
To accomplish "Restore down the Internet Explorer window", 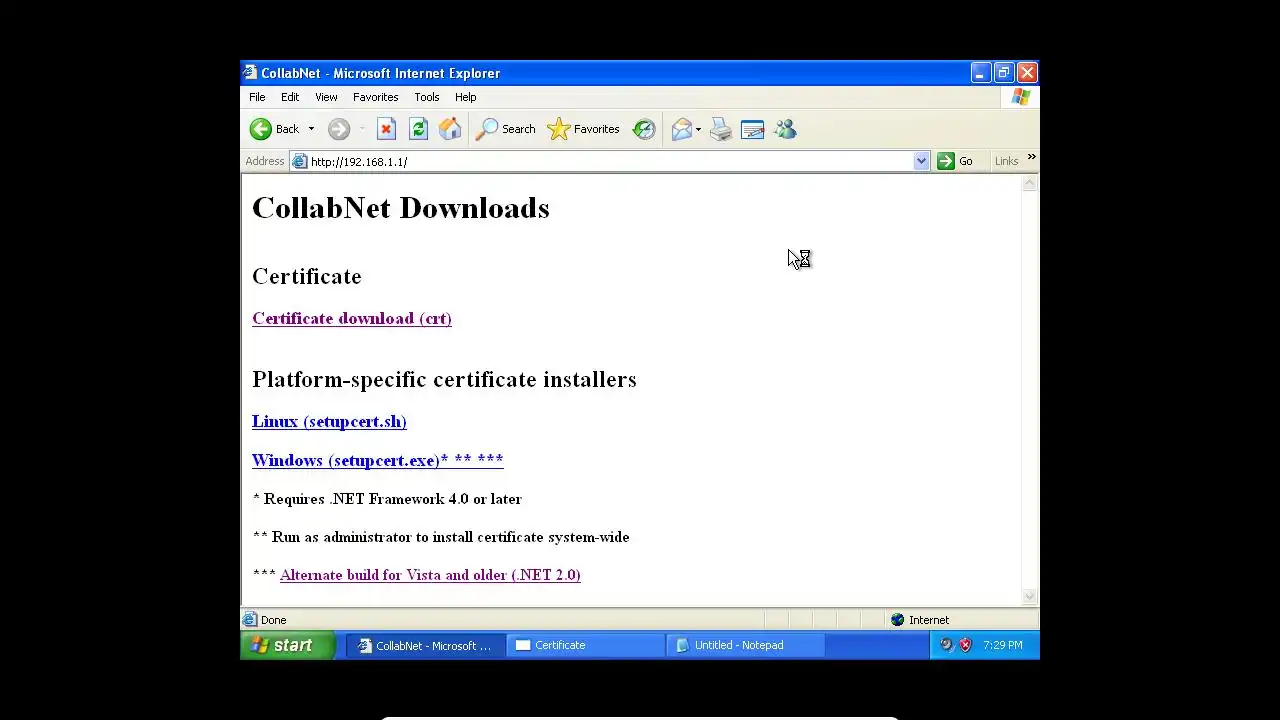I will coord(1003,72).
